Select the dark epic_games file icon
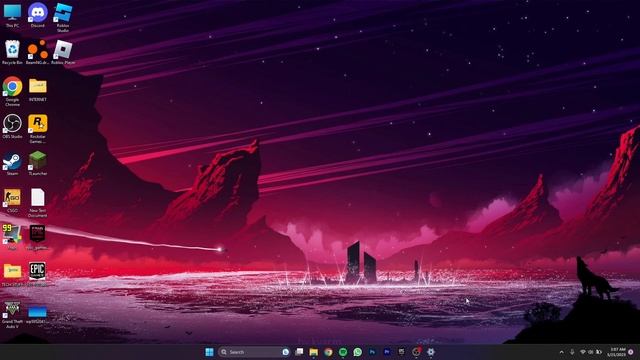 pyautogui.click(x=38, y=237)
